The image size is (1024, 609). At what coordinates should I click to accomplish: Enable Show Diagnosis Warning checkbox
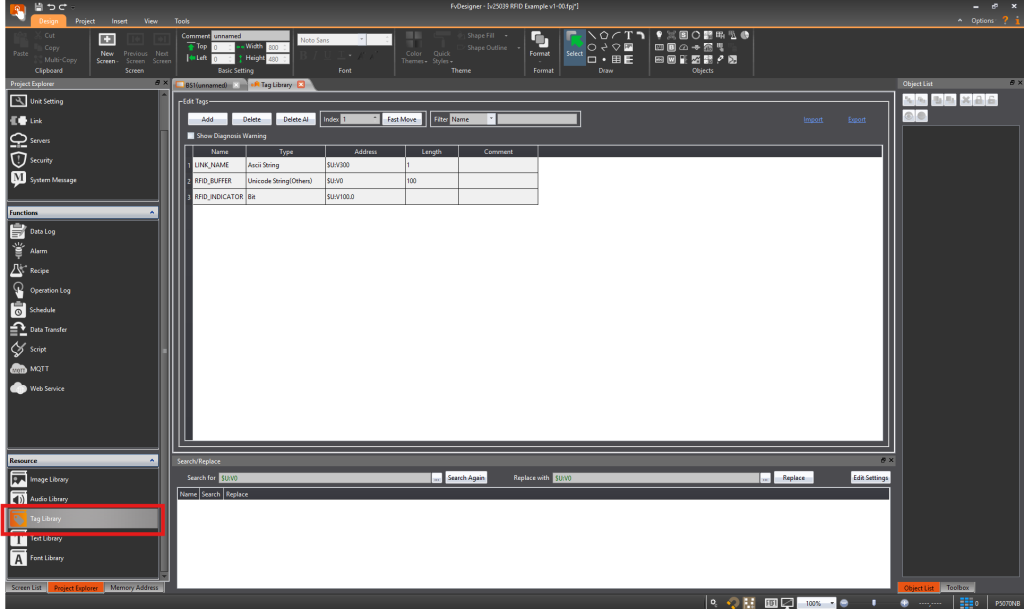(192, 136)
